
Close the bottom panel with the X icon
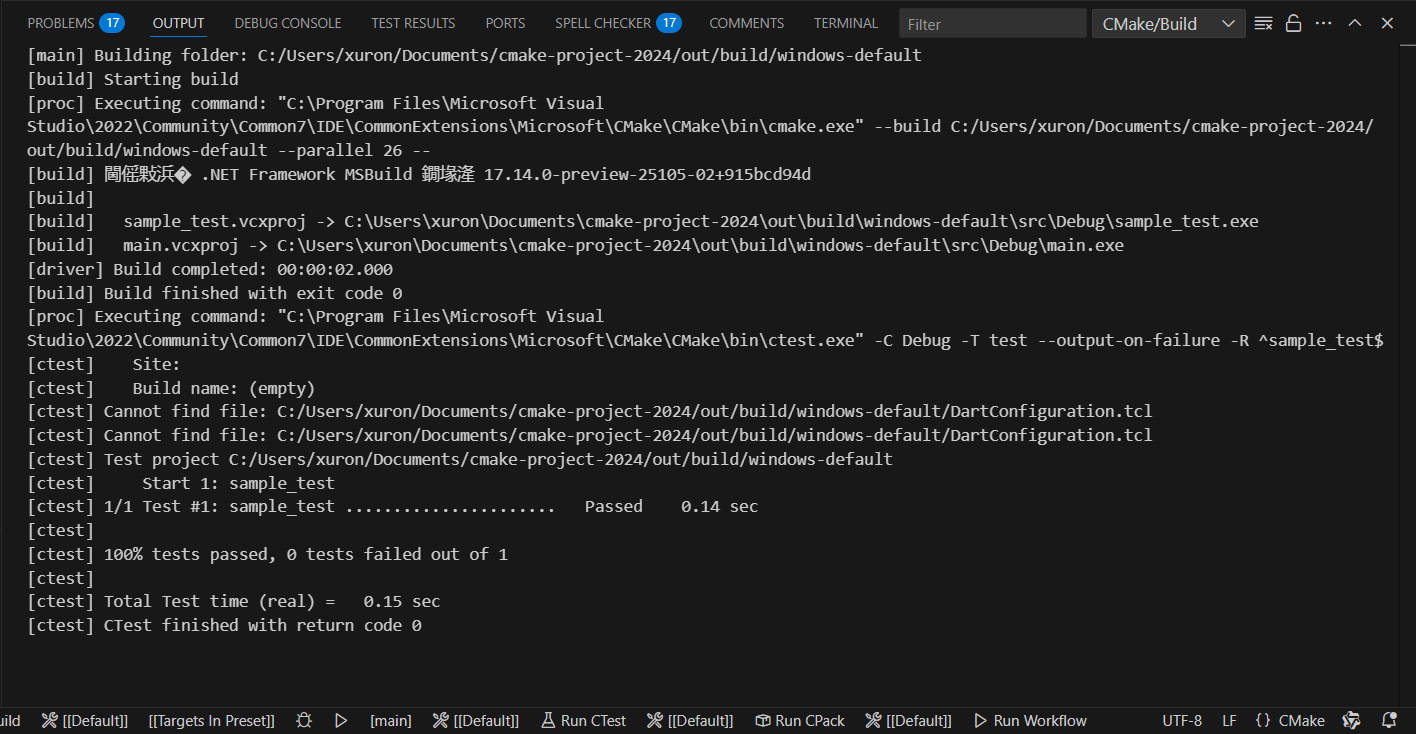(x=1387, y=23)
